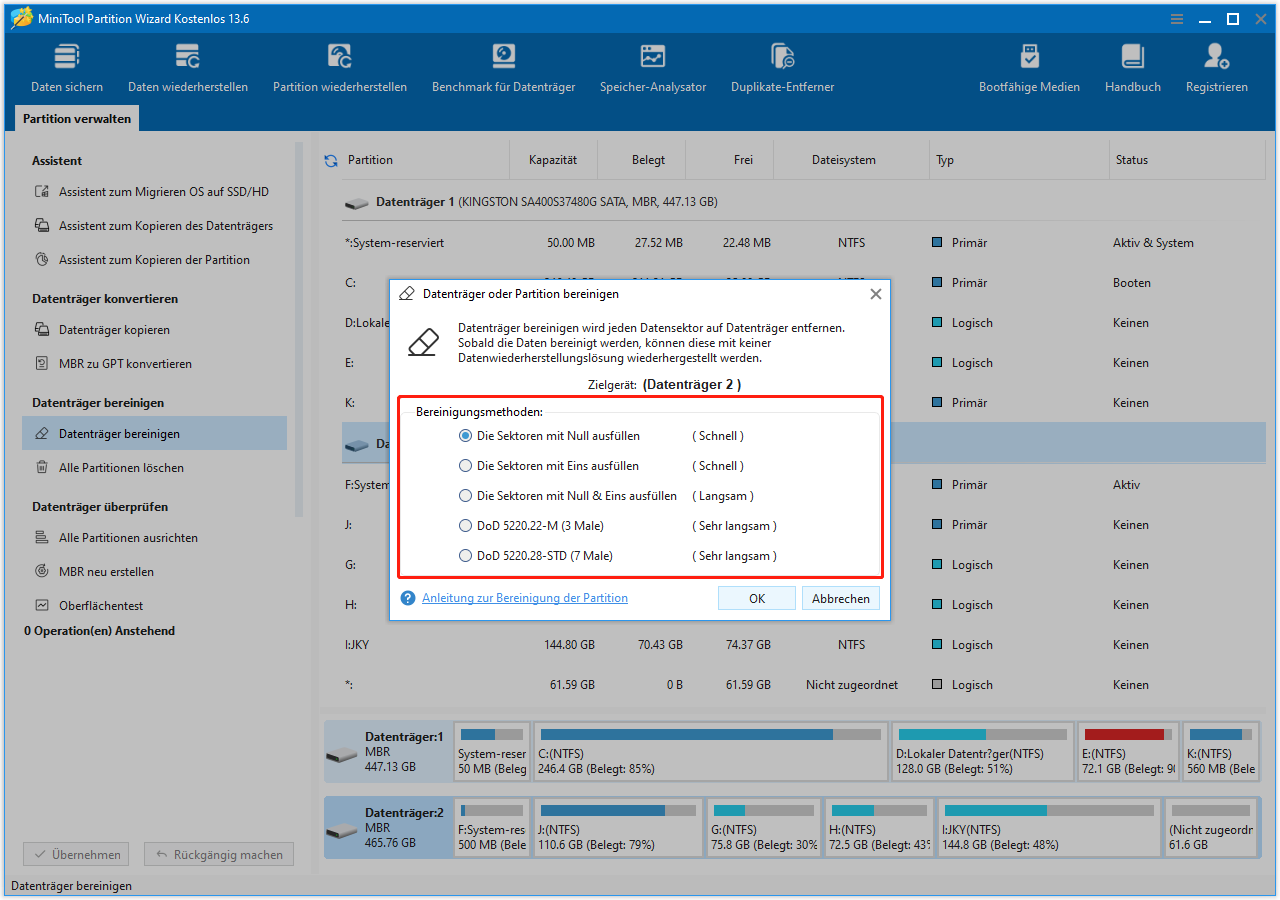Open the hamburger menu near window controls
This screenshot has height=900, width=1280.
pyautogui.click(x=1176, y=18)
